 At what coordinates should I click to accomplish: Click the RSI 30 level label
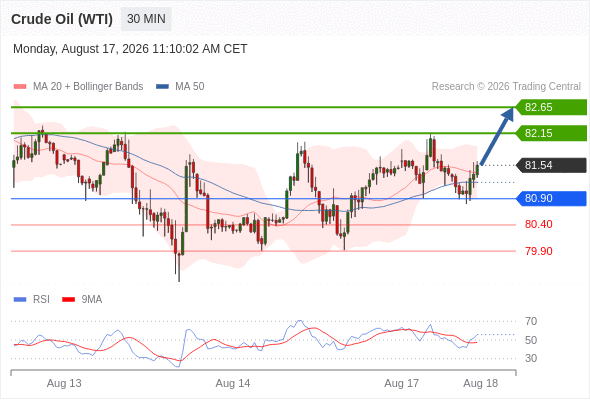click(x=531, y=358)
